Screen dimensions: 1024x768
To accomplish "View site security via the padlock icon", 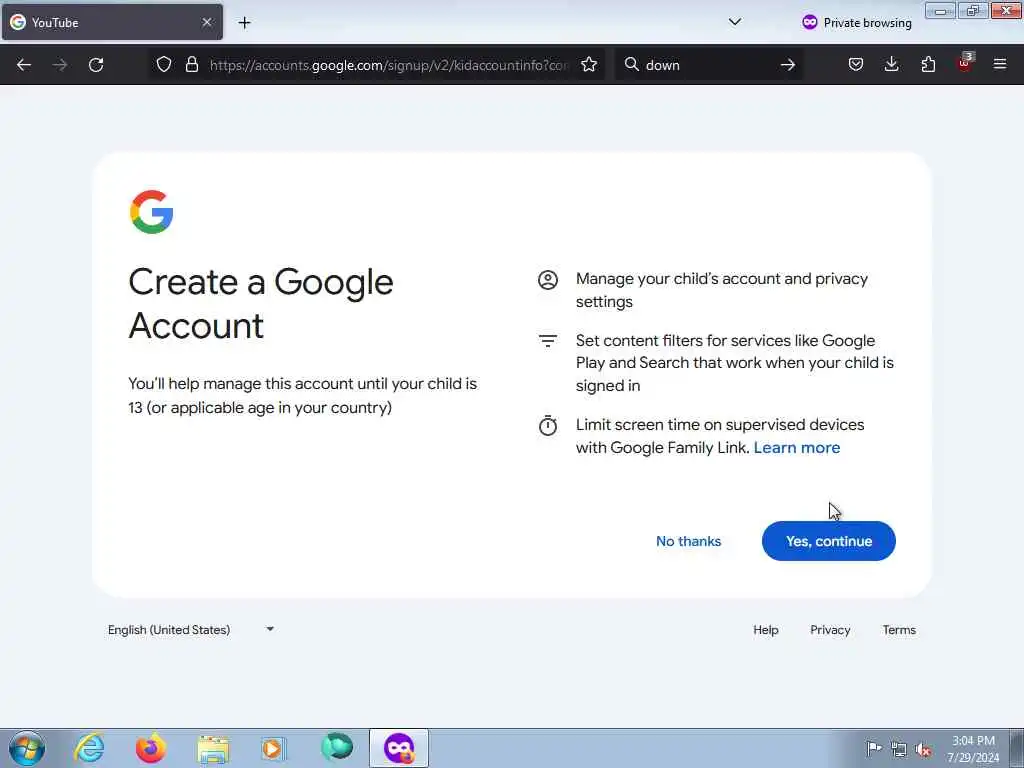I will [x=191, y=65].
